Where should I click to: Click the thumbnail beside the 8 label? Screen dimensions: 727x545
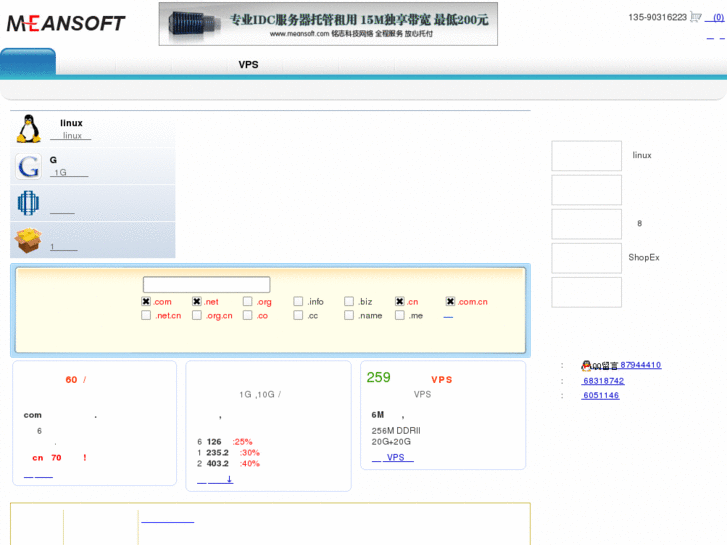[x=587, y=224]
